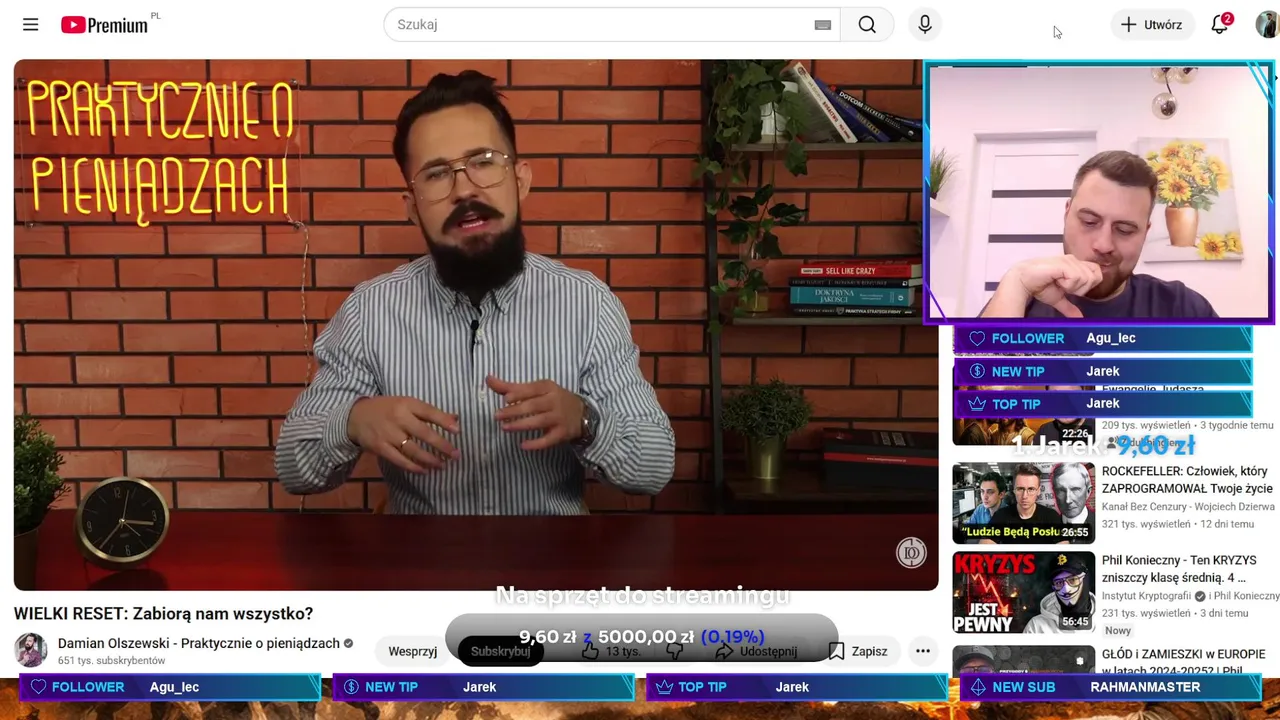The height and width of the screenshot is (720, 1280).
Task: Open 'GŁÓD i ZAMIESZKI w EUROPIE' video title
Action: point(1183,662)
